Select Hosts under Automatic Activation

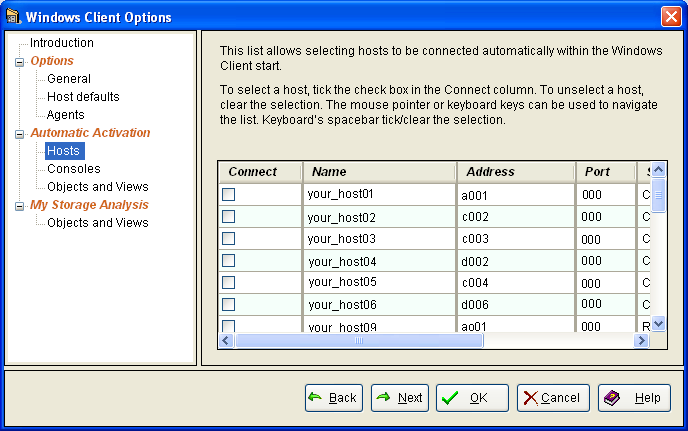click(64, 151)
